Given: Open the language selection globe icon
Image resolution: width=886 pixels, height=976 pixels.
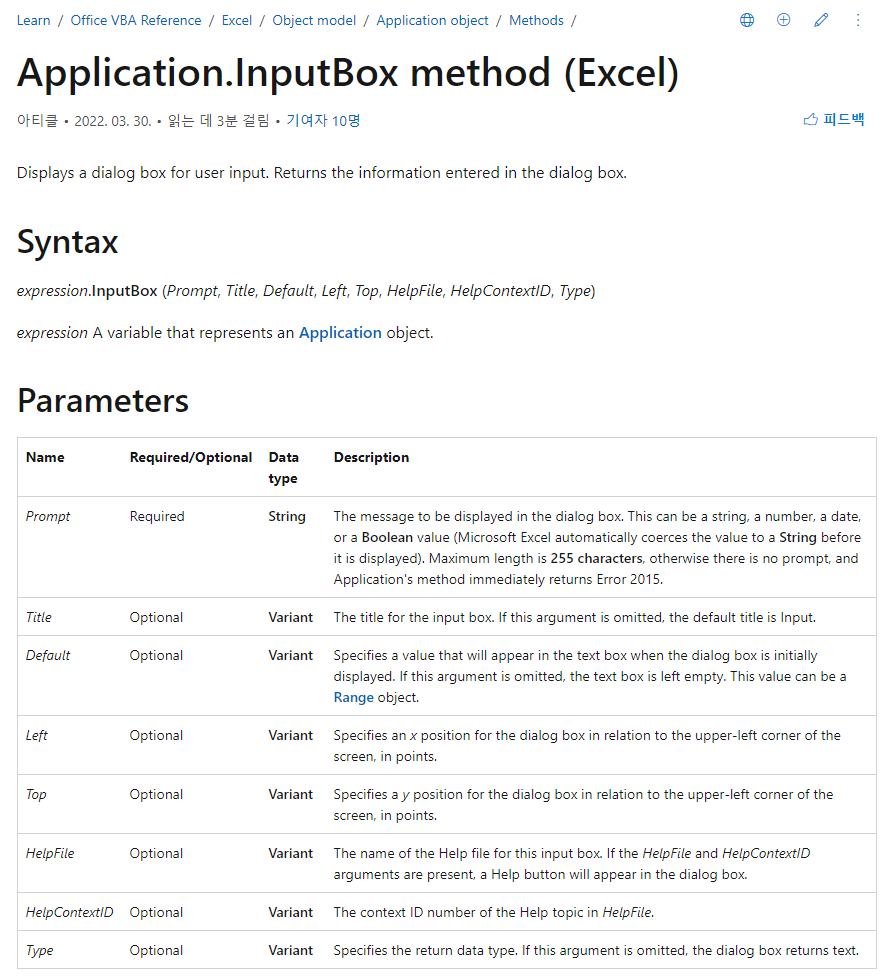Looking at the screenshot, I should point(746,20).
